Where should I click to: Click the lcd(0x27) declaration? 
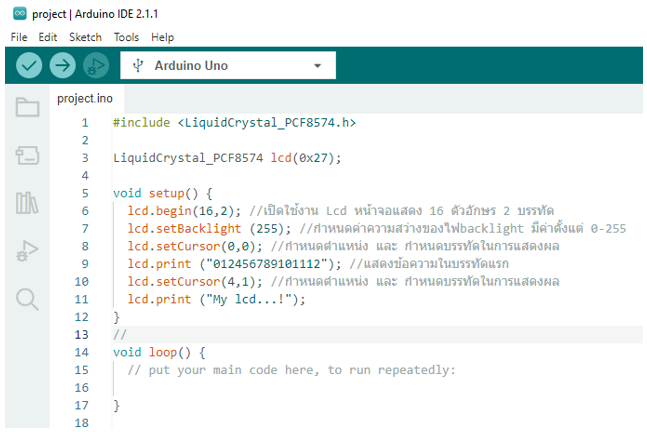(306, 158)
